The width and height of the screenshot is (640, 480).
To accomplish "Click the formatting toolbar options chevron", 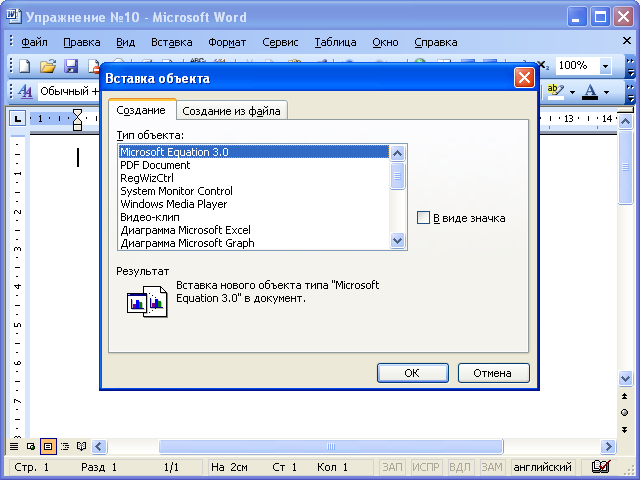I will pos(630,93).
